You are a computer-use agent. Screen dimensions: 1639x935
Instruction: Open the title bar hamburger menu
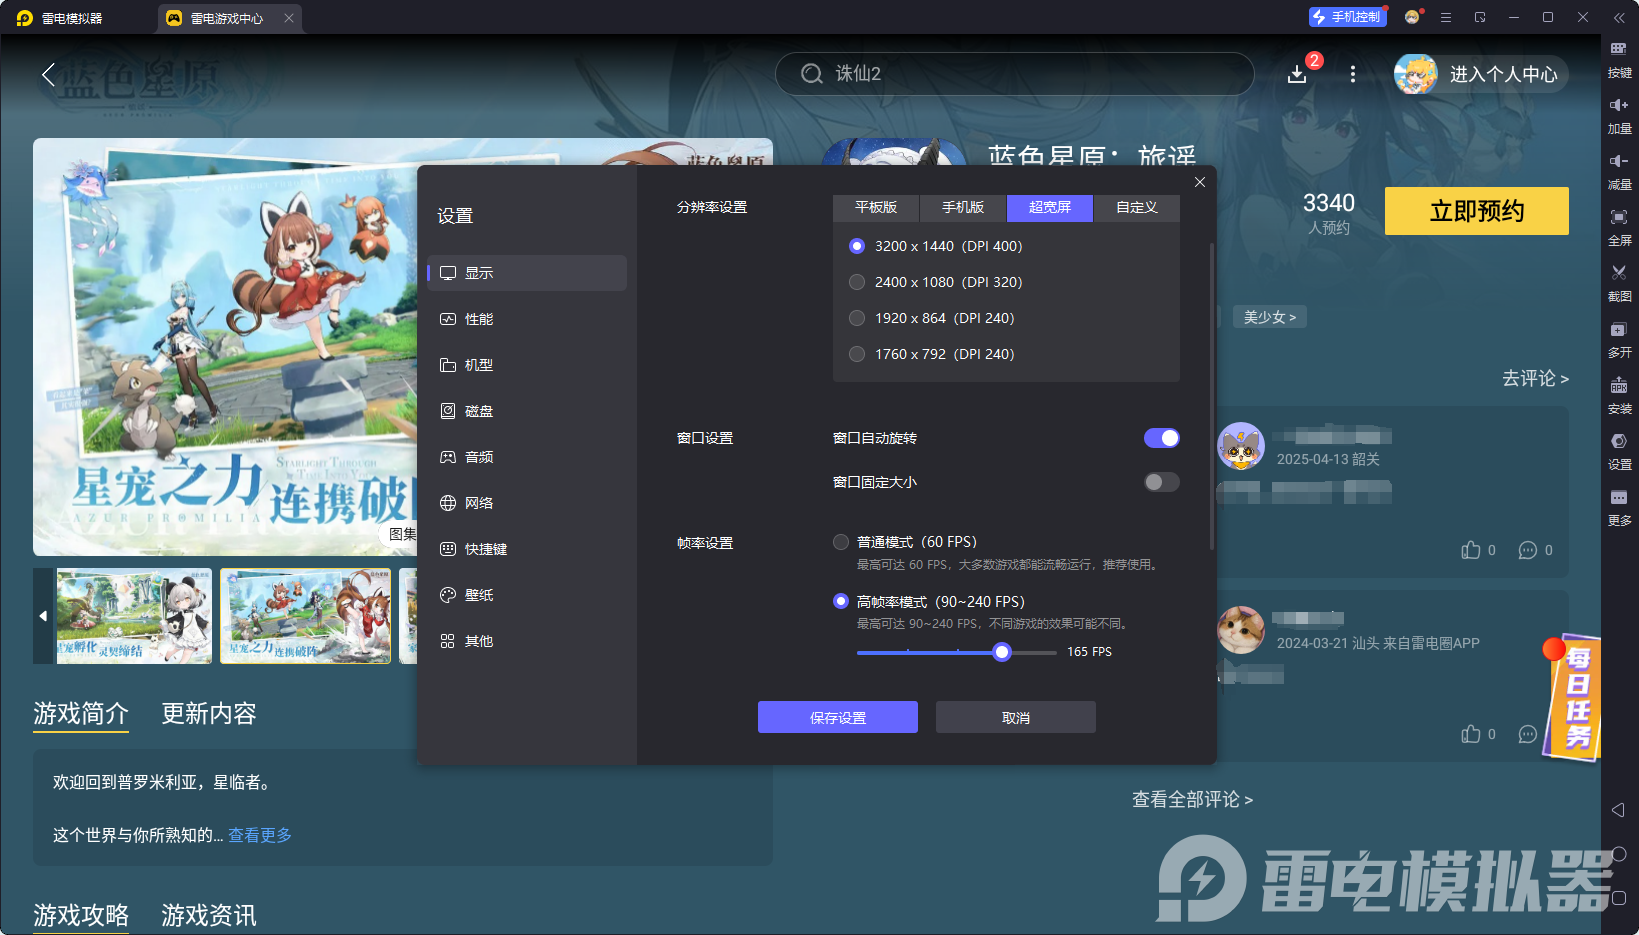coord(1446,17)
